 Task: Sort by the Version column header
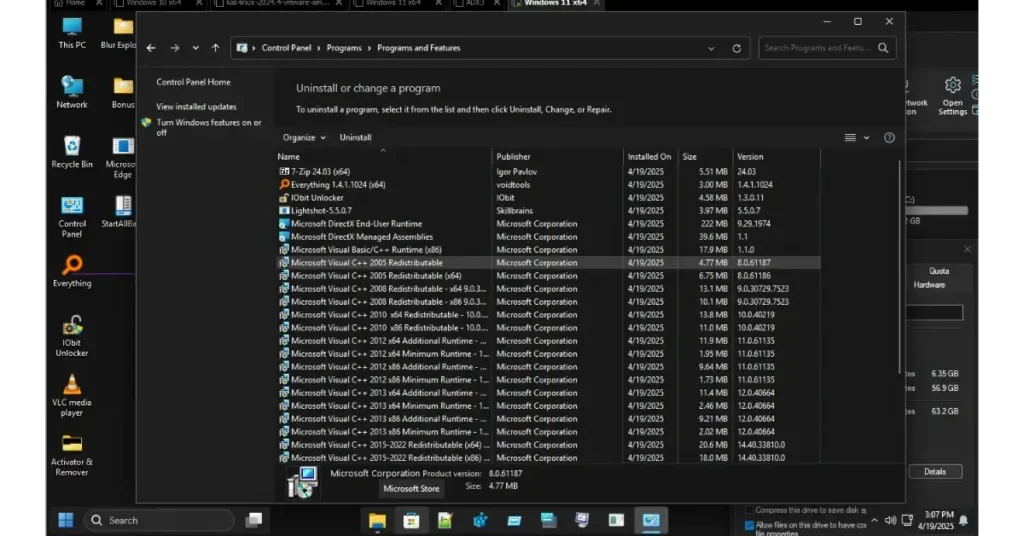pyautogui.click(x=776, y=157)
